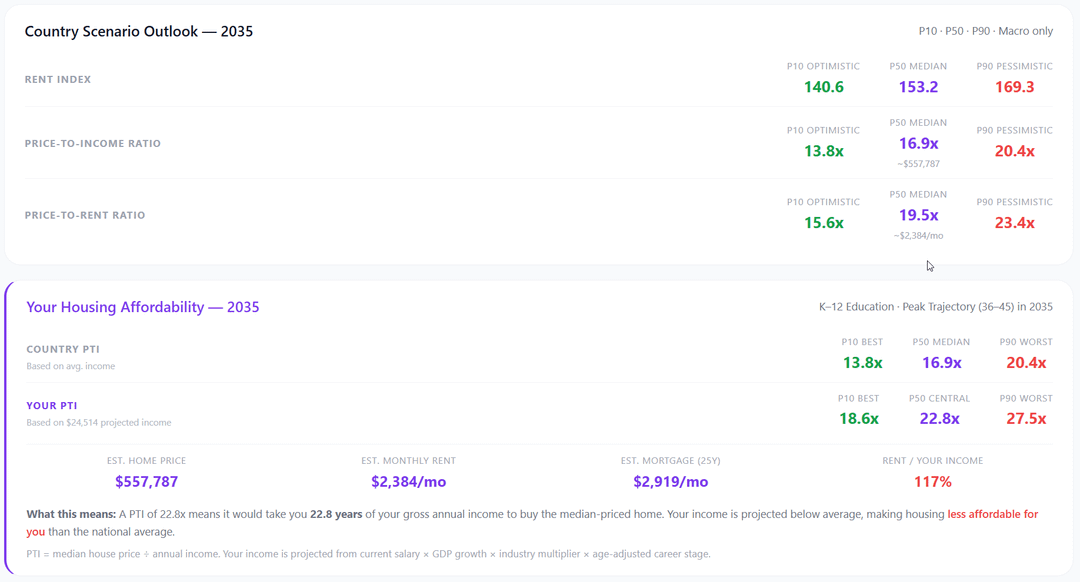
Task: Click the Rent / Your Income 117% figure
Action: pos(932,482)
